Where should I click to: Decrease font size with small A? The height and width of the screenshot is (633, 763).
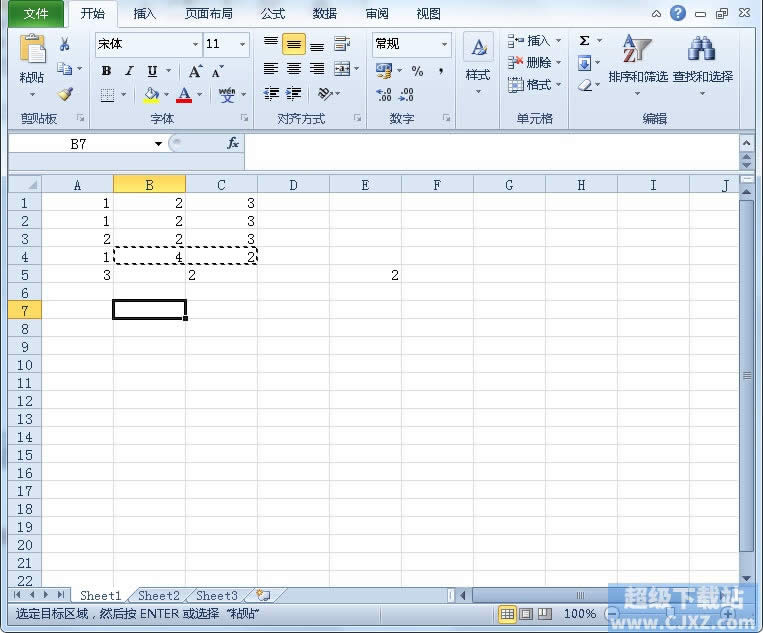coord(218,72)
